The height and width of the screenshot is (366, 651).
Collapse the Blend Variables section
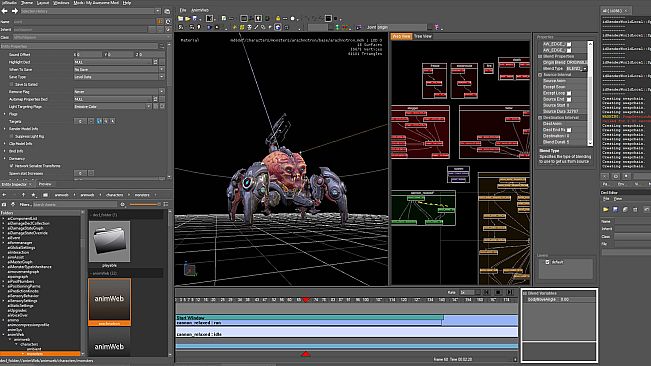click(x=525, y=293)
